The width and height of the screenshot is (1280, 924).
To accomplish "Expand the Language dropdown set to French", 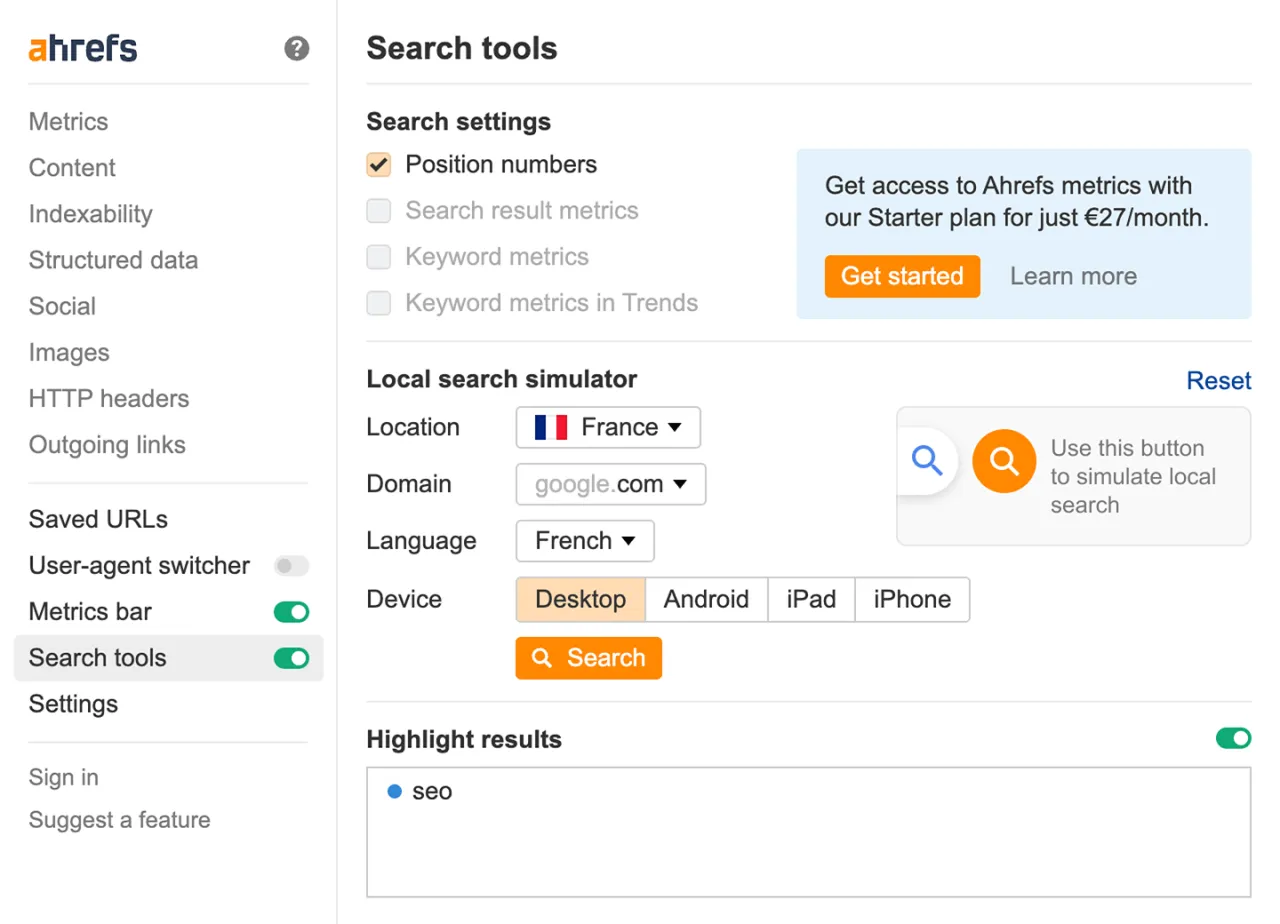I will (x=585, y=541).
